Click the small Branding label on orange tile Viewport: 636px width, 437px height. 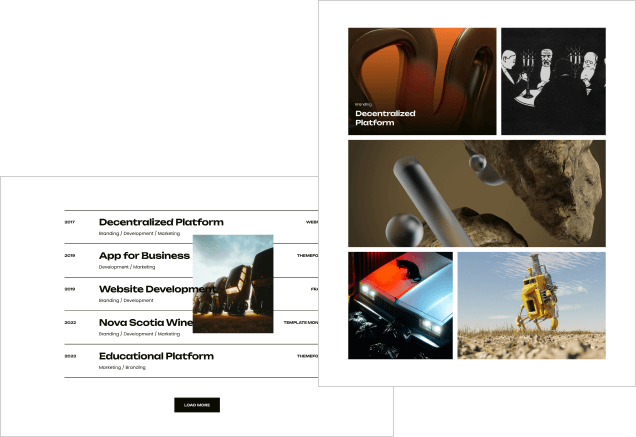363,104
